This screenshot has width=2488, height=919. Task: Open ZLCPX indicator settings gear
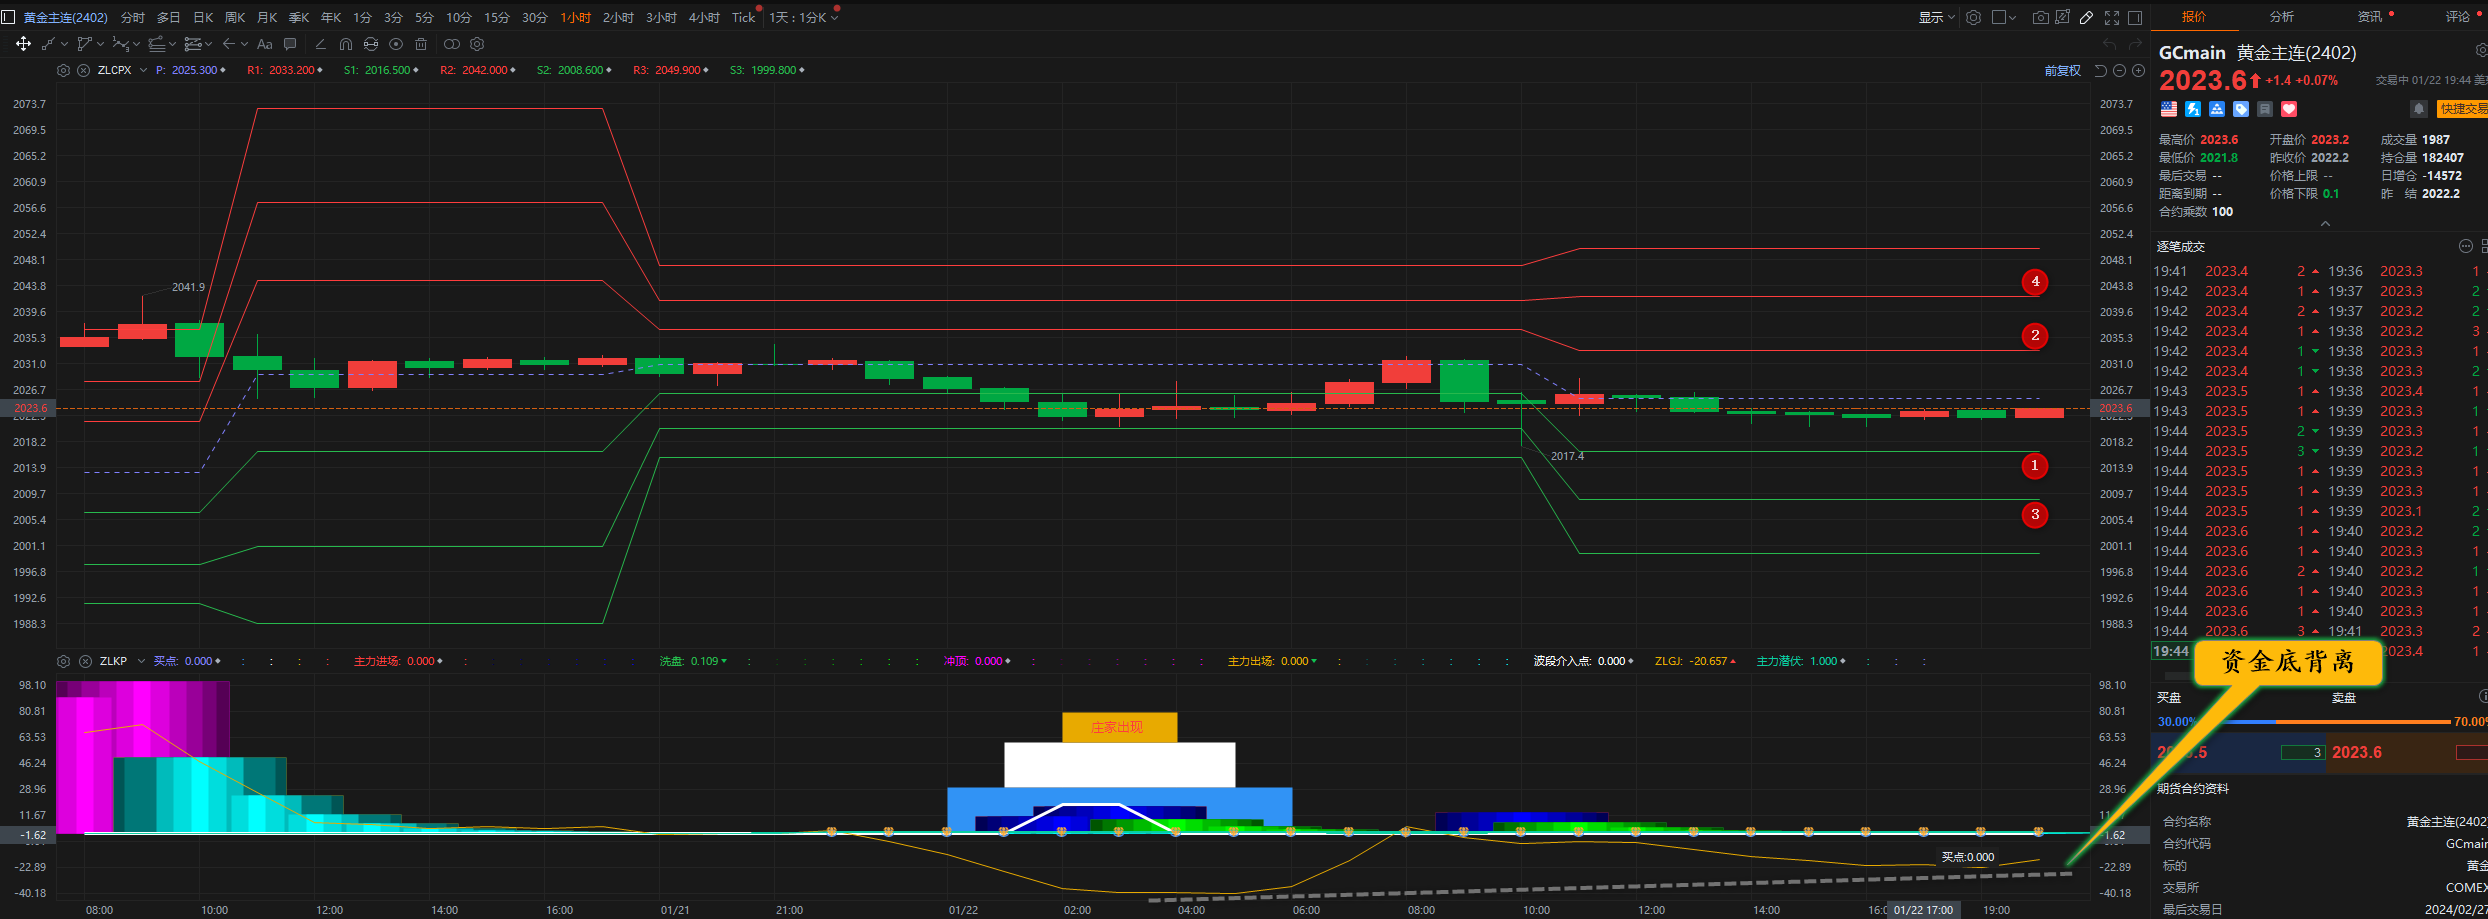point(63,70)
